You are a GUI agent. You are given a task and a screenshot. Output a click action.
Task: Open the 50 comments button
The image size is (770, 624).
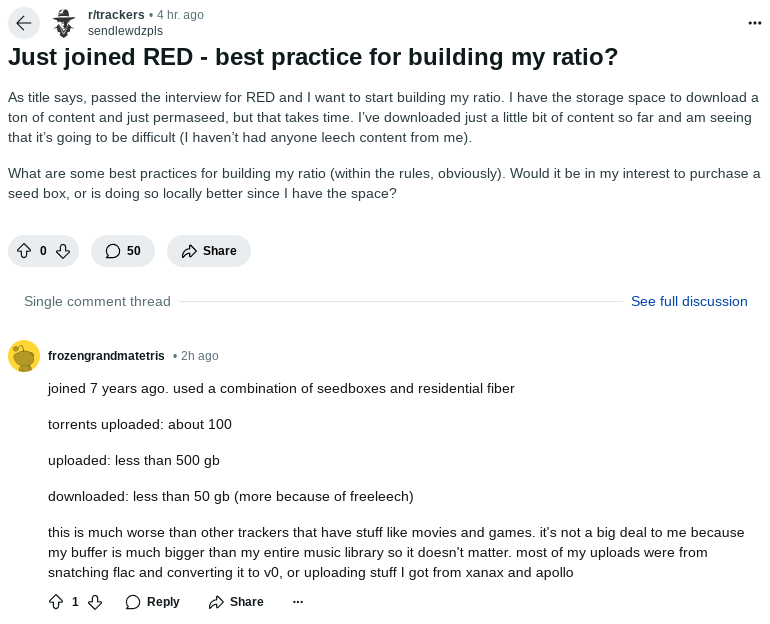pyautogui.click(x=123, y=251)
